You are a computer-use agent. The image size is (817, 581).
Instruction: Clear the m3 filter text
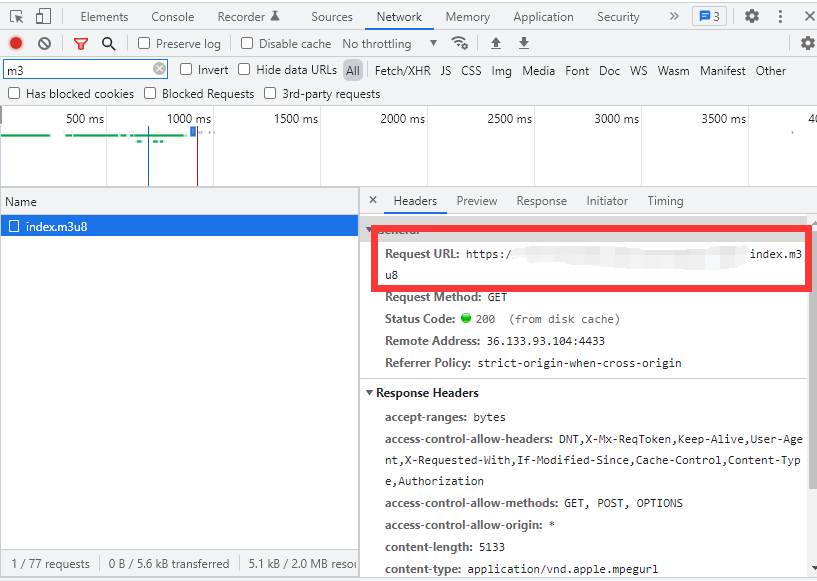[159, 69]
